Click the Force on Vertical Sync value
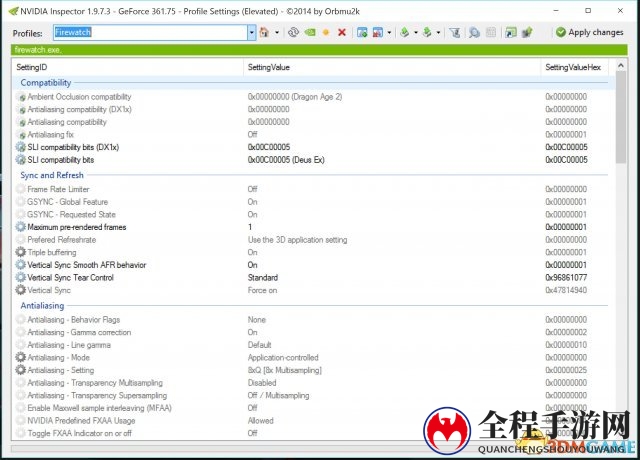640x460 pixels. [x=262, y=290]
